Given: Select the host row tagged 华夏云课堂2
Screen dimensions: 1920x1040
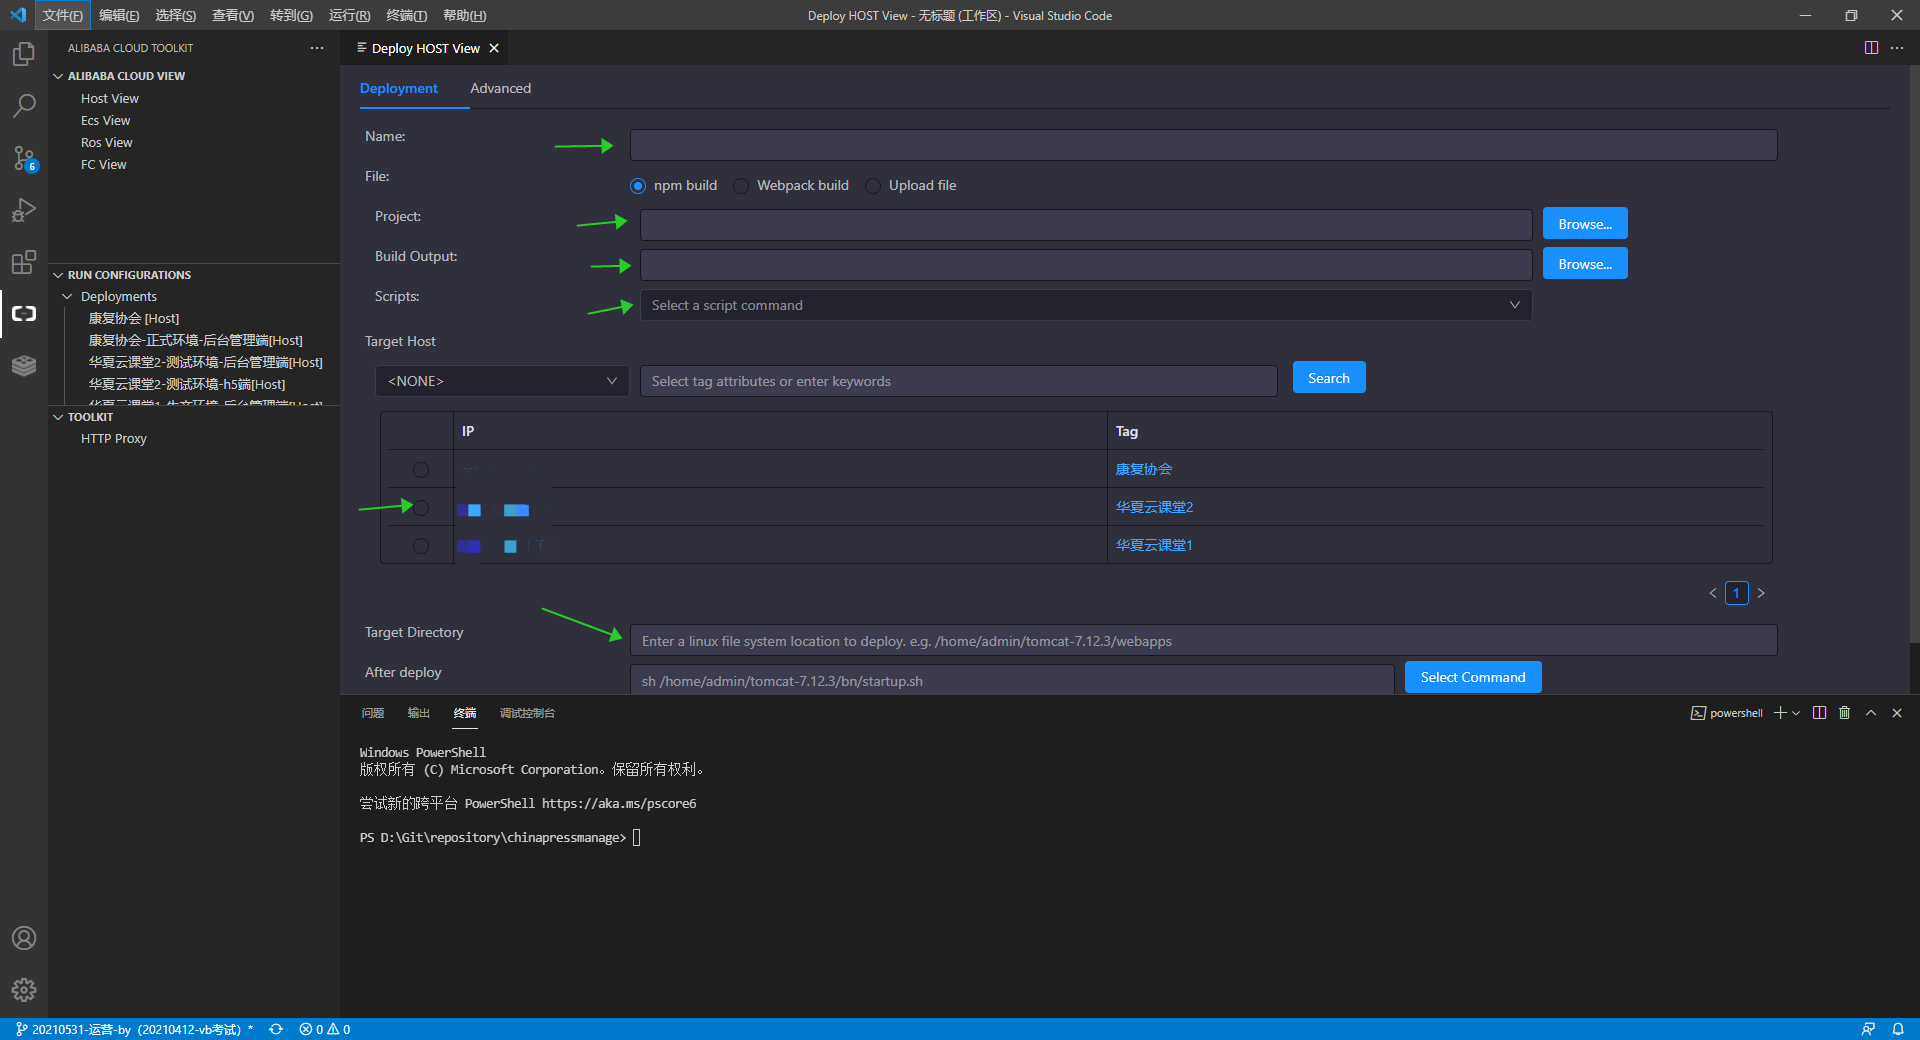Looking at the screenshot, I should [420, 507].
